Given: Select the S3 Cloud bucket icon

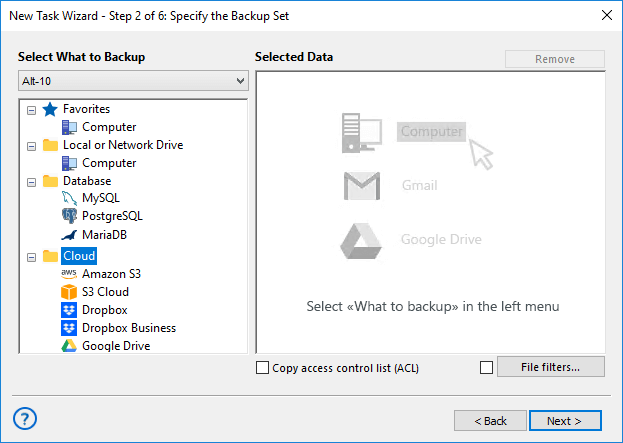Looking at the screenshot, I should tap(69, 292).
